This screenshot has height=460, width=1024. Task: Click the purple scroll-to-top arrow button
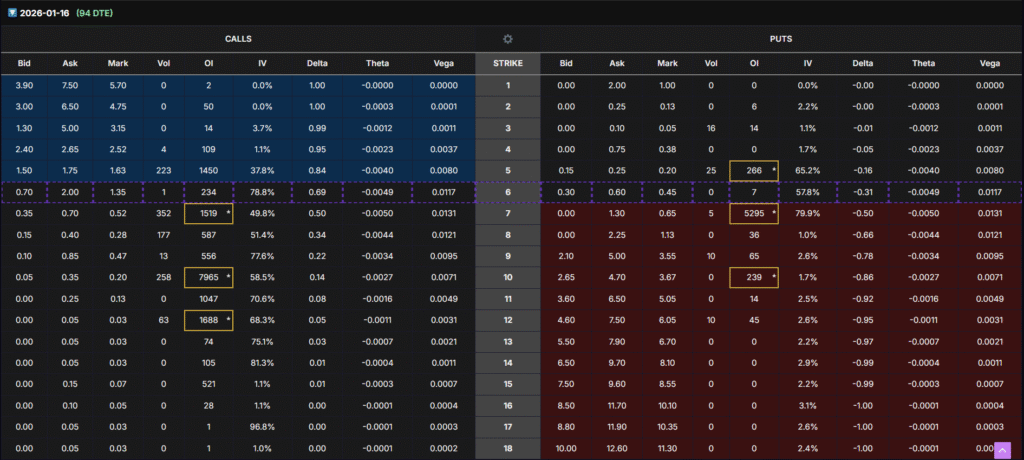coord(1002,450)
